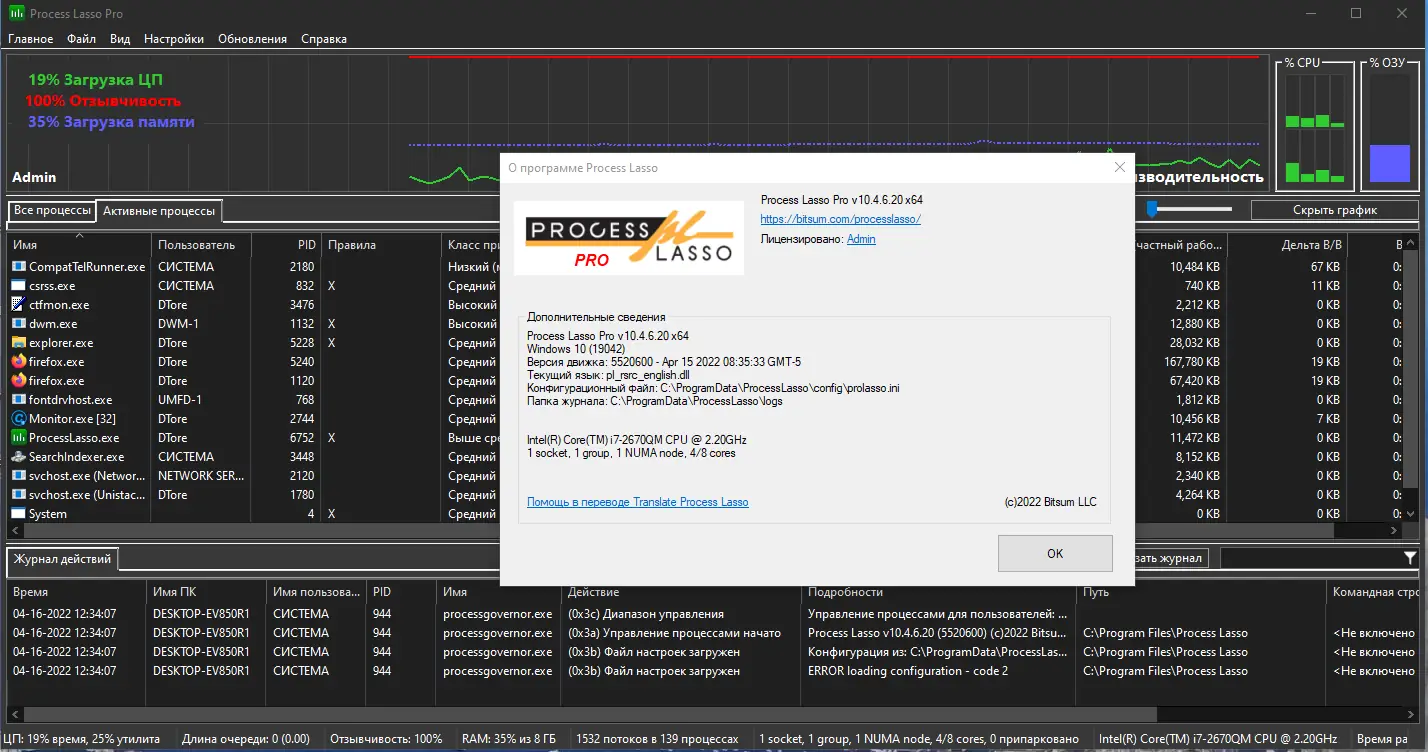Select the fontdrvhost.exe process icon
Image resolution: width=1428 pixels, height=752 pixels.
point(19,400)
